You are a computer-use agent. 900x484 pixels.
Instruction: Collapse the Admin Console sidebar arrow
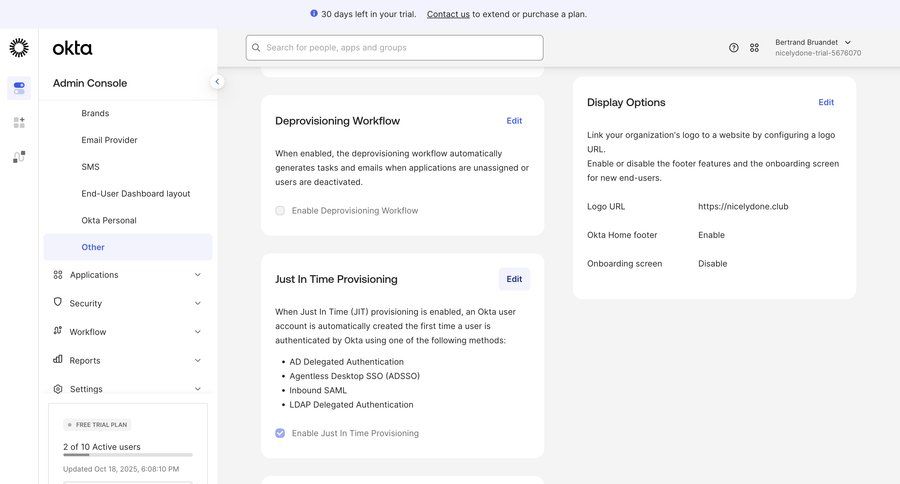tap(217, 82)
